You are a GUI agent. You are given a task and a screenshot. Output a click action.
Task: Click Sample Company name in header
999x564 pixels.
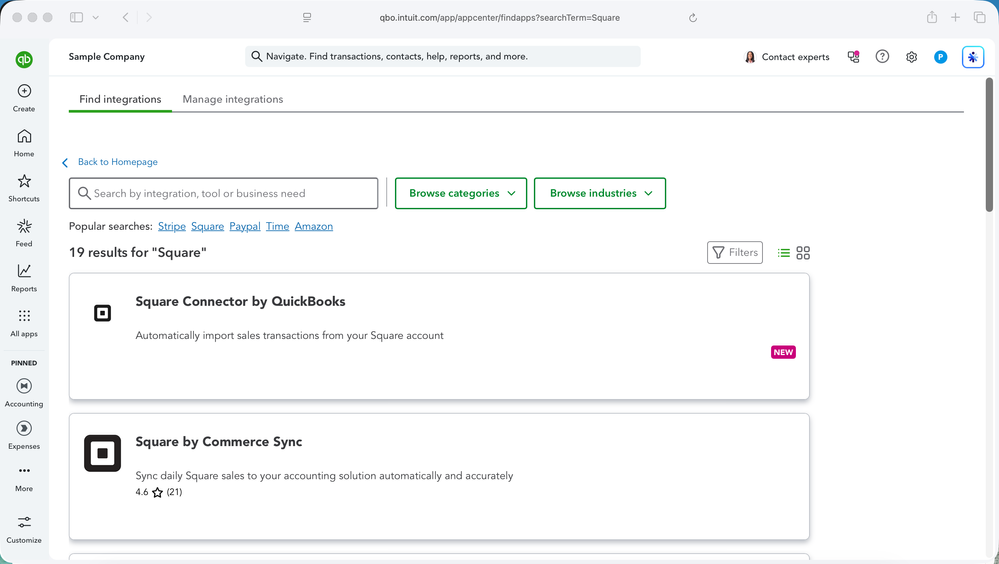click(x=106, y=57)
